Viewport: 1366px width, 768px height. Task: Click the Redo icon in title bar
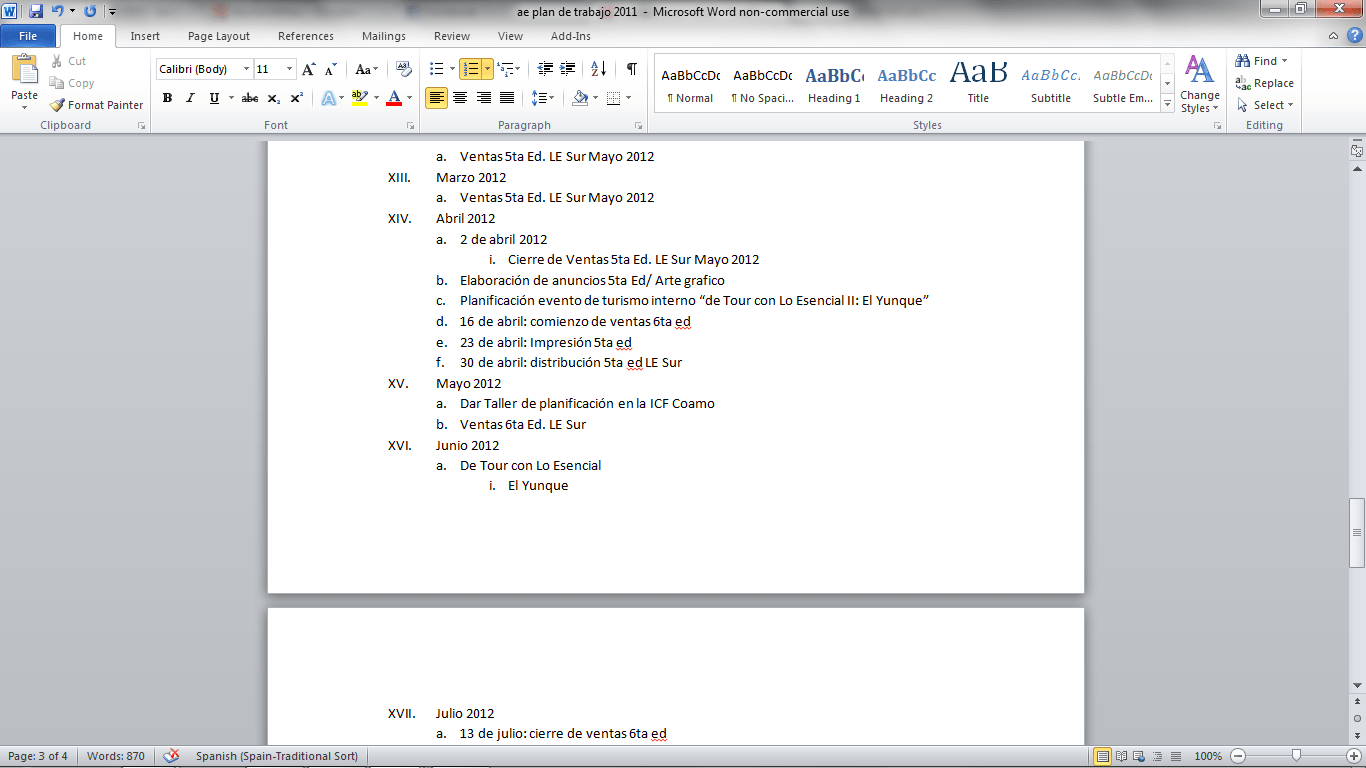pos(90,11)
